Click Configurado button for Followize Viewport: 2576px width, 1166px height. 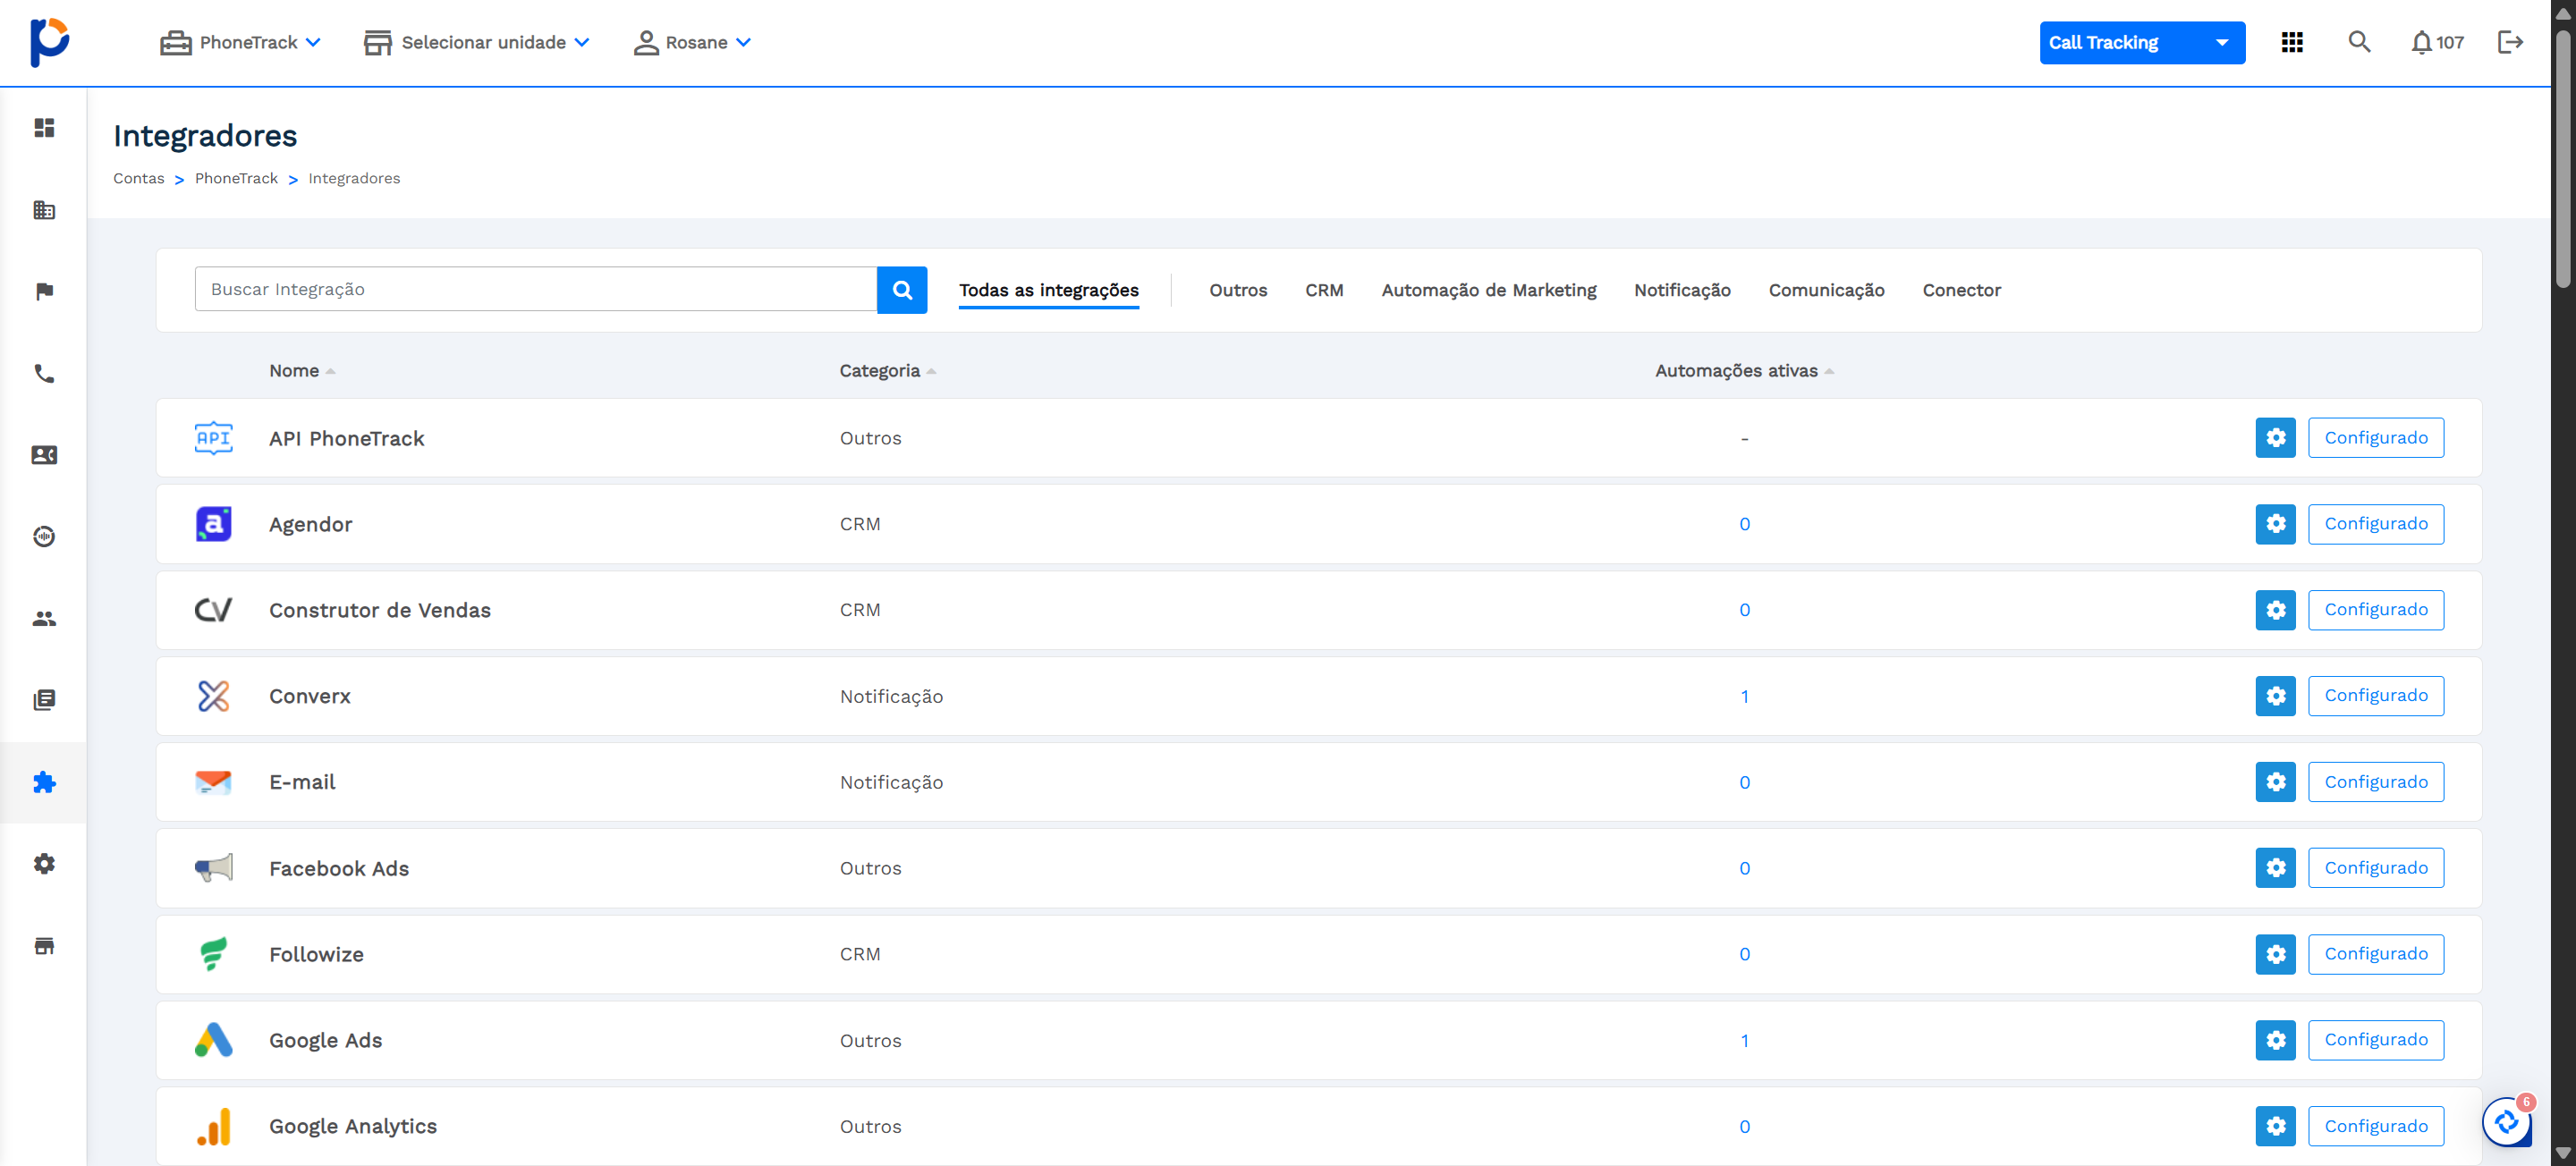2375,954
